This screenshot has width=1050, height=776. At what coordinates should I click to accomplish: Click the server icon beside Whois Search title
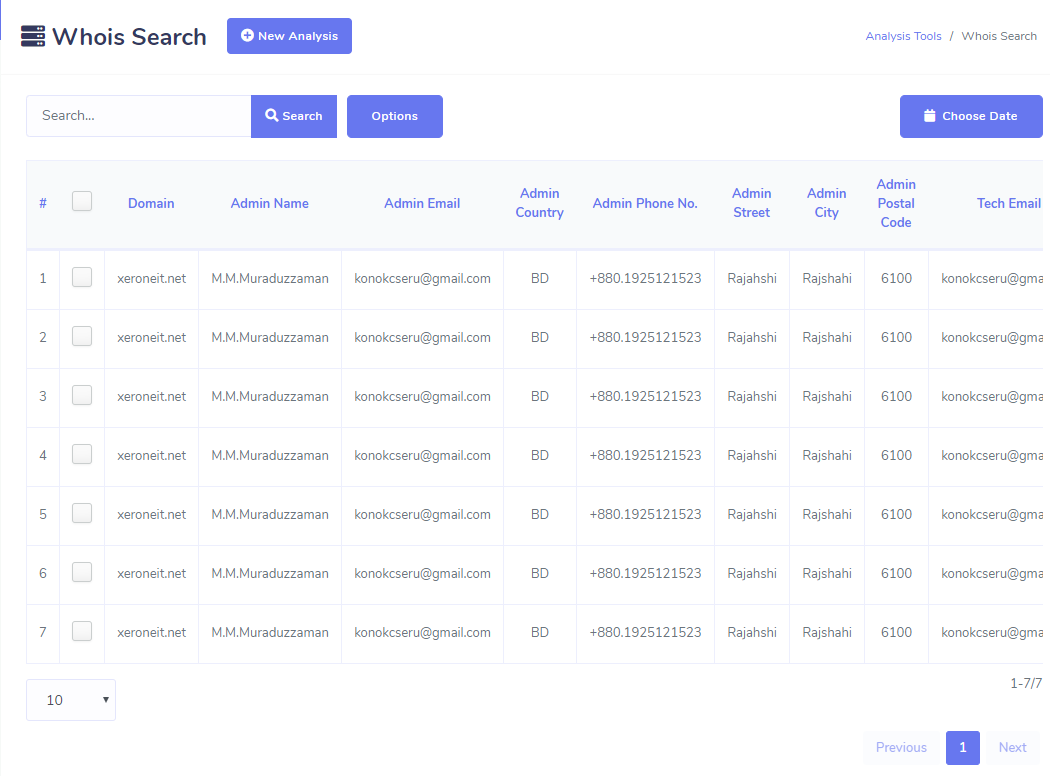[33, 37]
